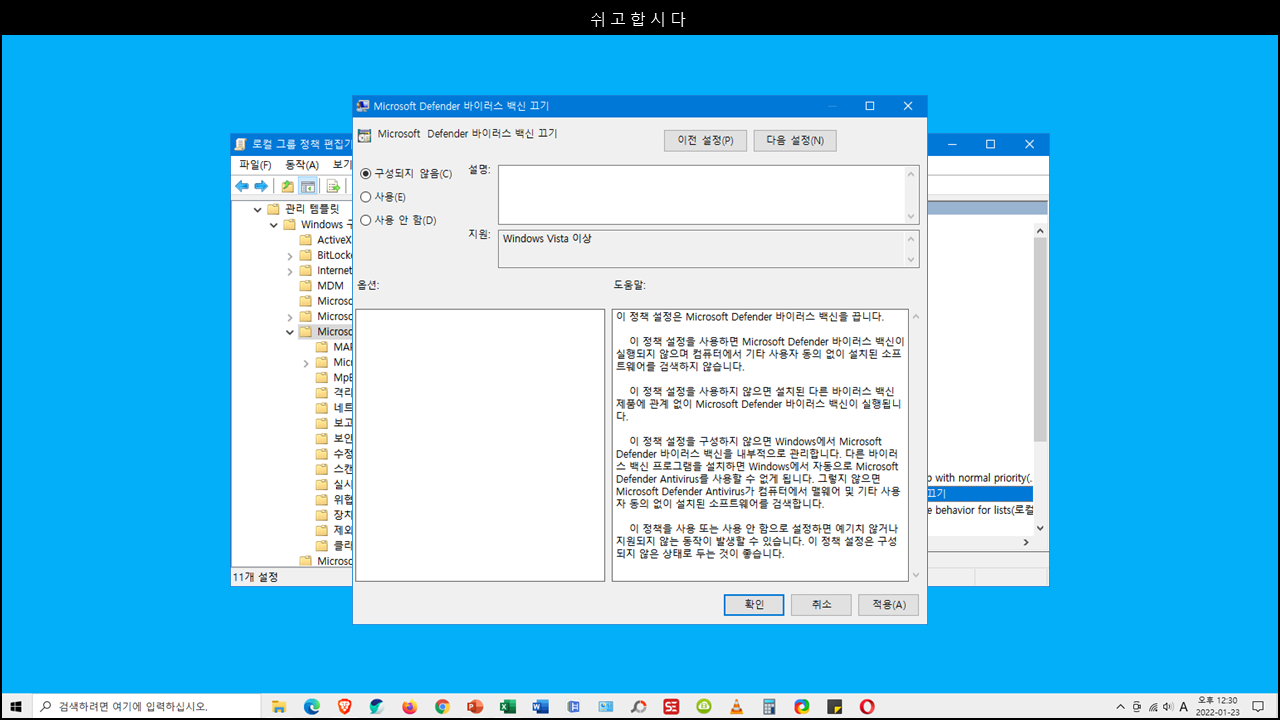Click the '11개 설정' status bar text
This screenshot has height=720, width=1280.
(x=255, y=577)
